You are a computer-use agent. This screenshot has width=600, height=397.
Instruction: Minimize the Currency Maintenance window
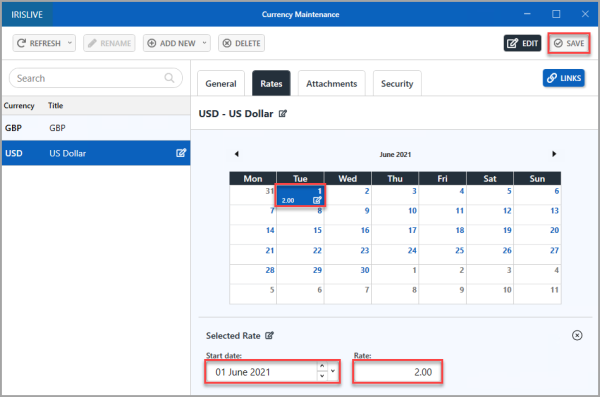(527, 14)
